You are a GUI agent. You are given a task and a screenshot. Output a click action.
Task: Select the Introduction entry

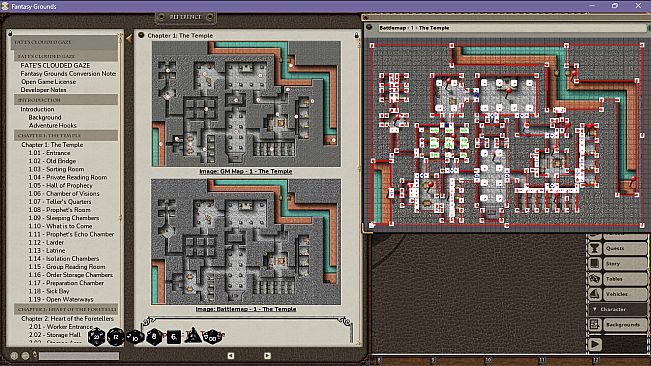37,109
